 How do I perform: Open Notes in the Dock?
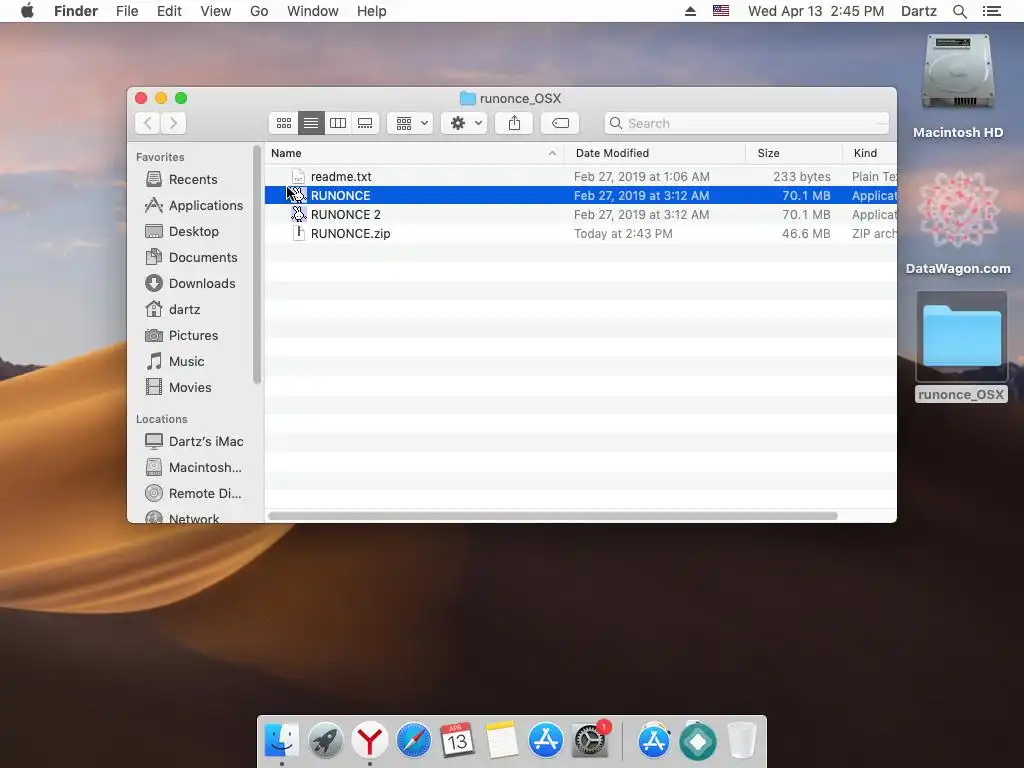(502, 741)
